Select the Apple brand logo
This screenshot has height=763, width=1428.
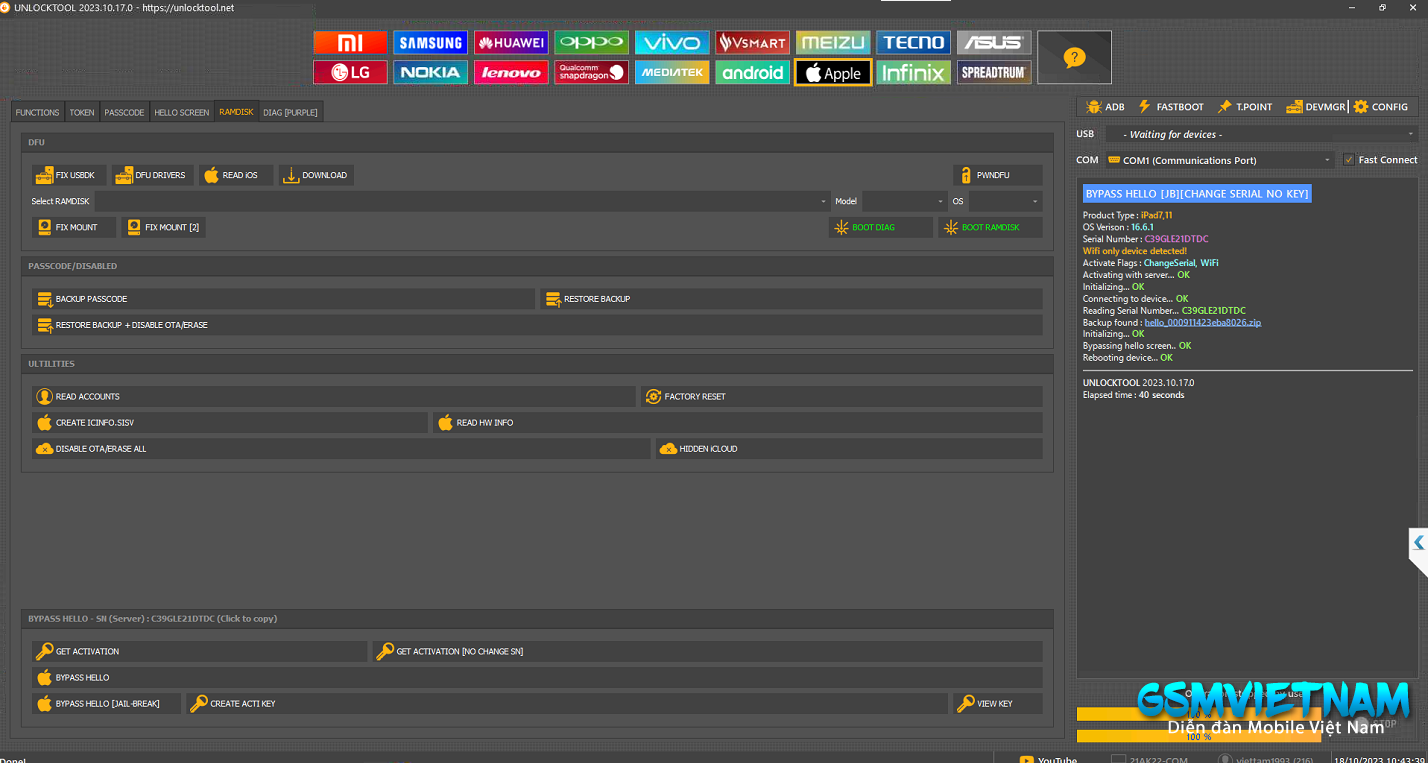tap(833, 72)
